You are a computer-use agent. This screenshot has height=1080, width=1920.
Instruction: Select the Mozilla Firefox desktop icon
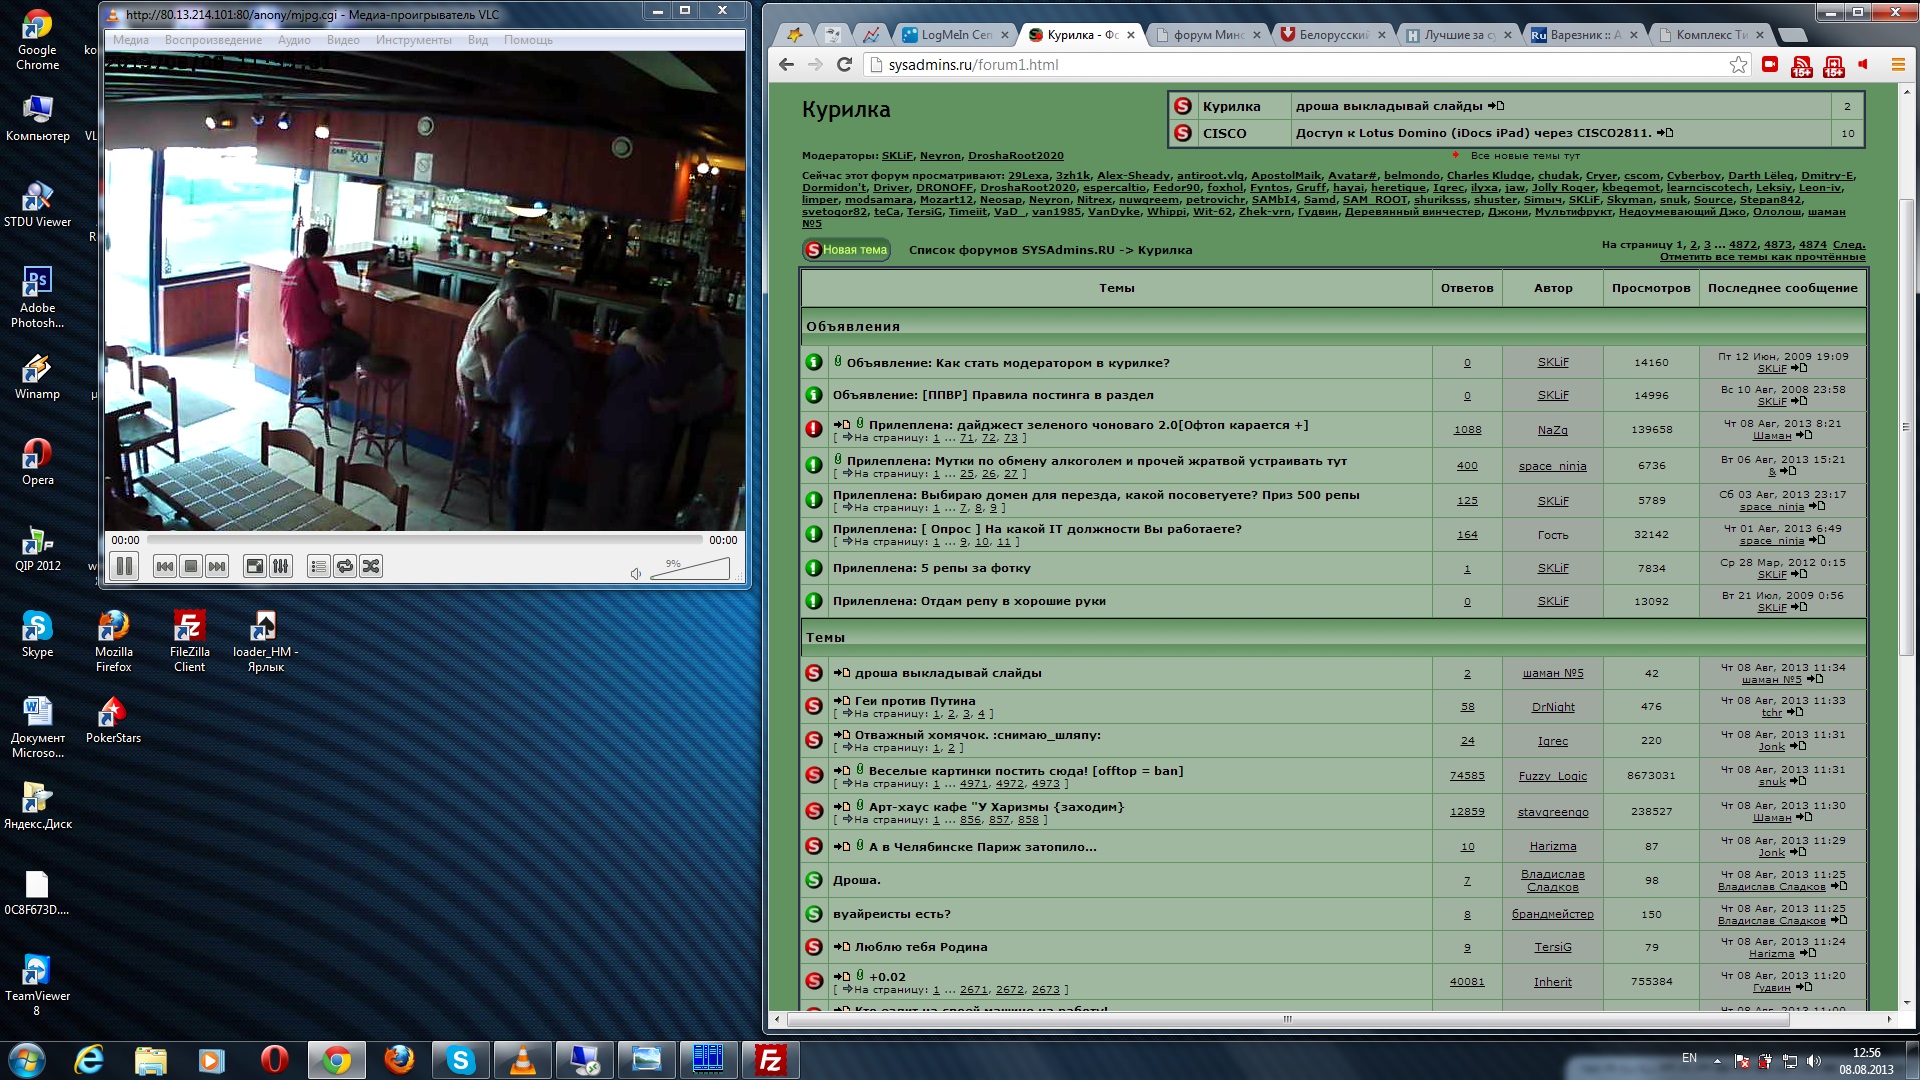click(113, 642)
